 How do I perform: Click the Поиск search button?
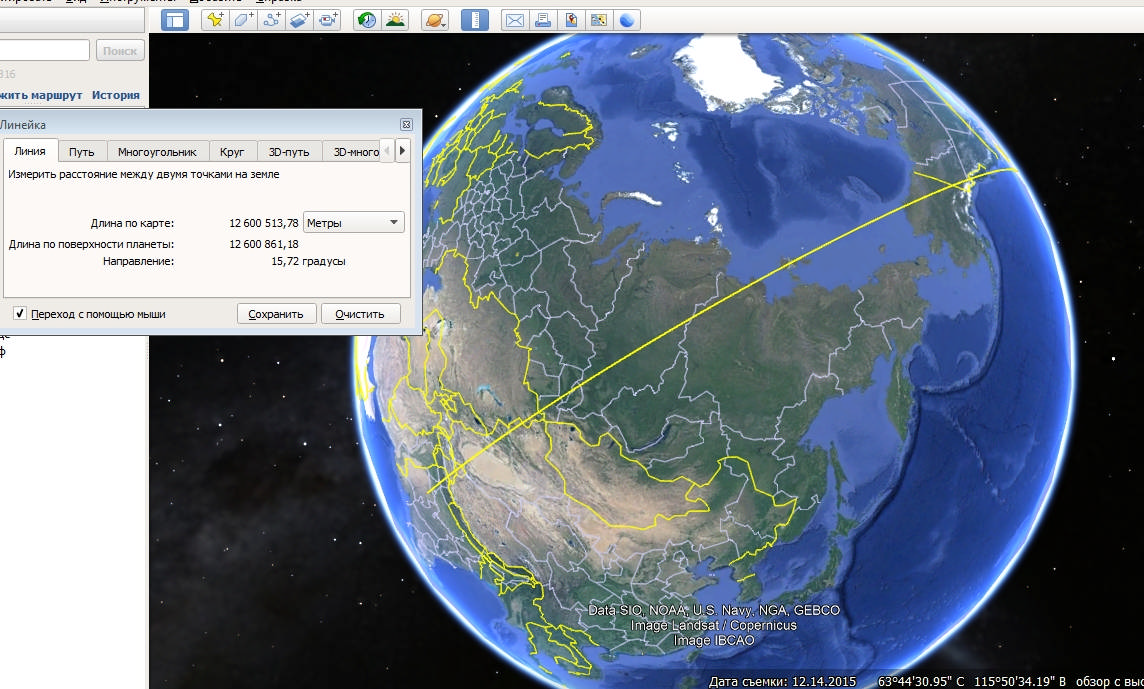pyautogui.click(x=120, y=50)
